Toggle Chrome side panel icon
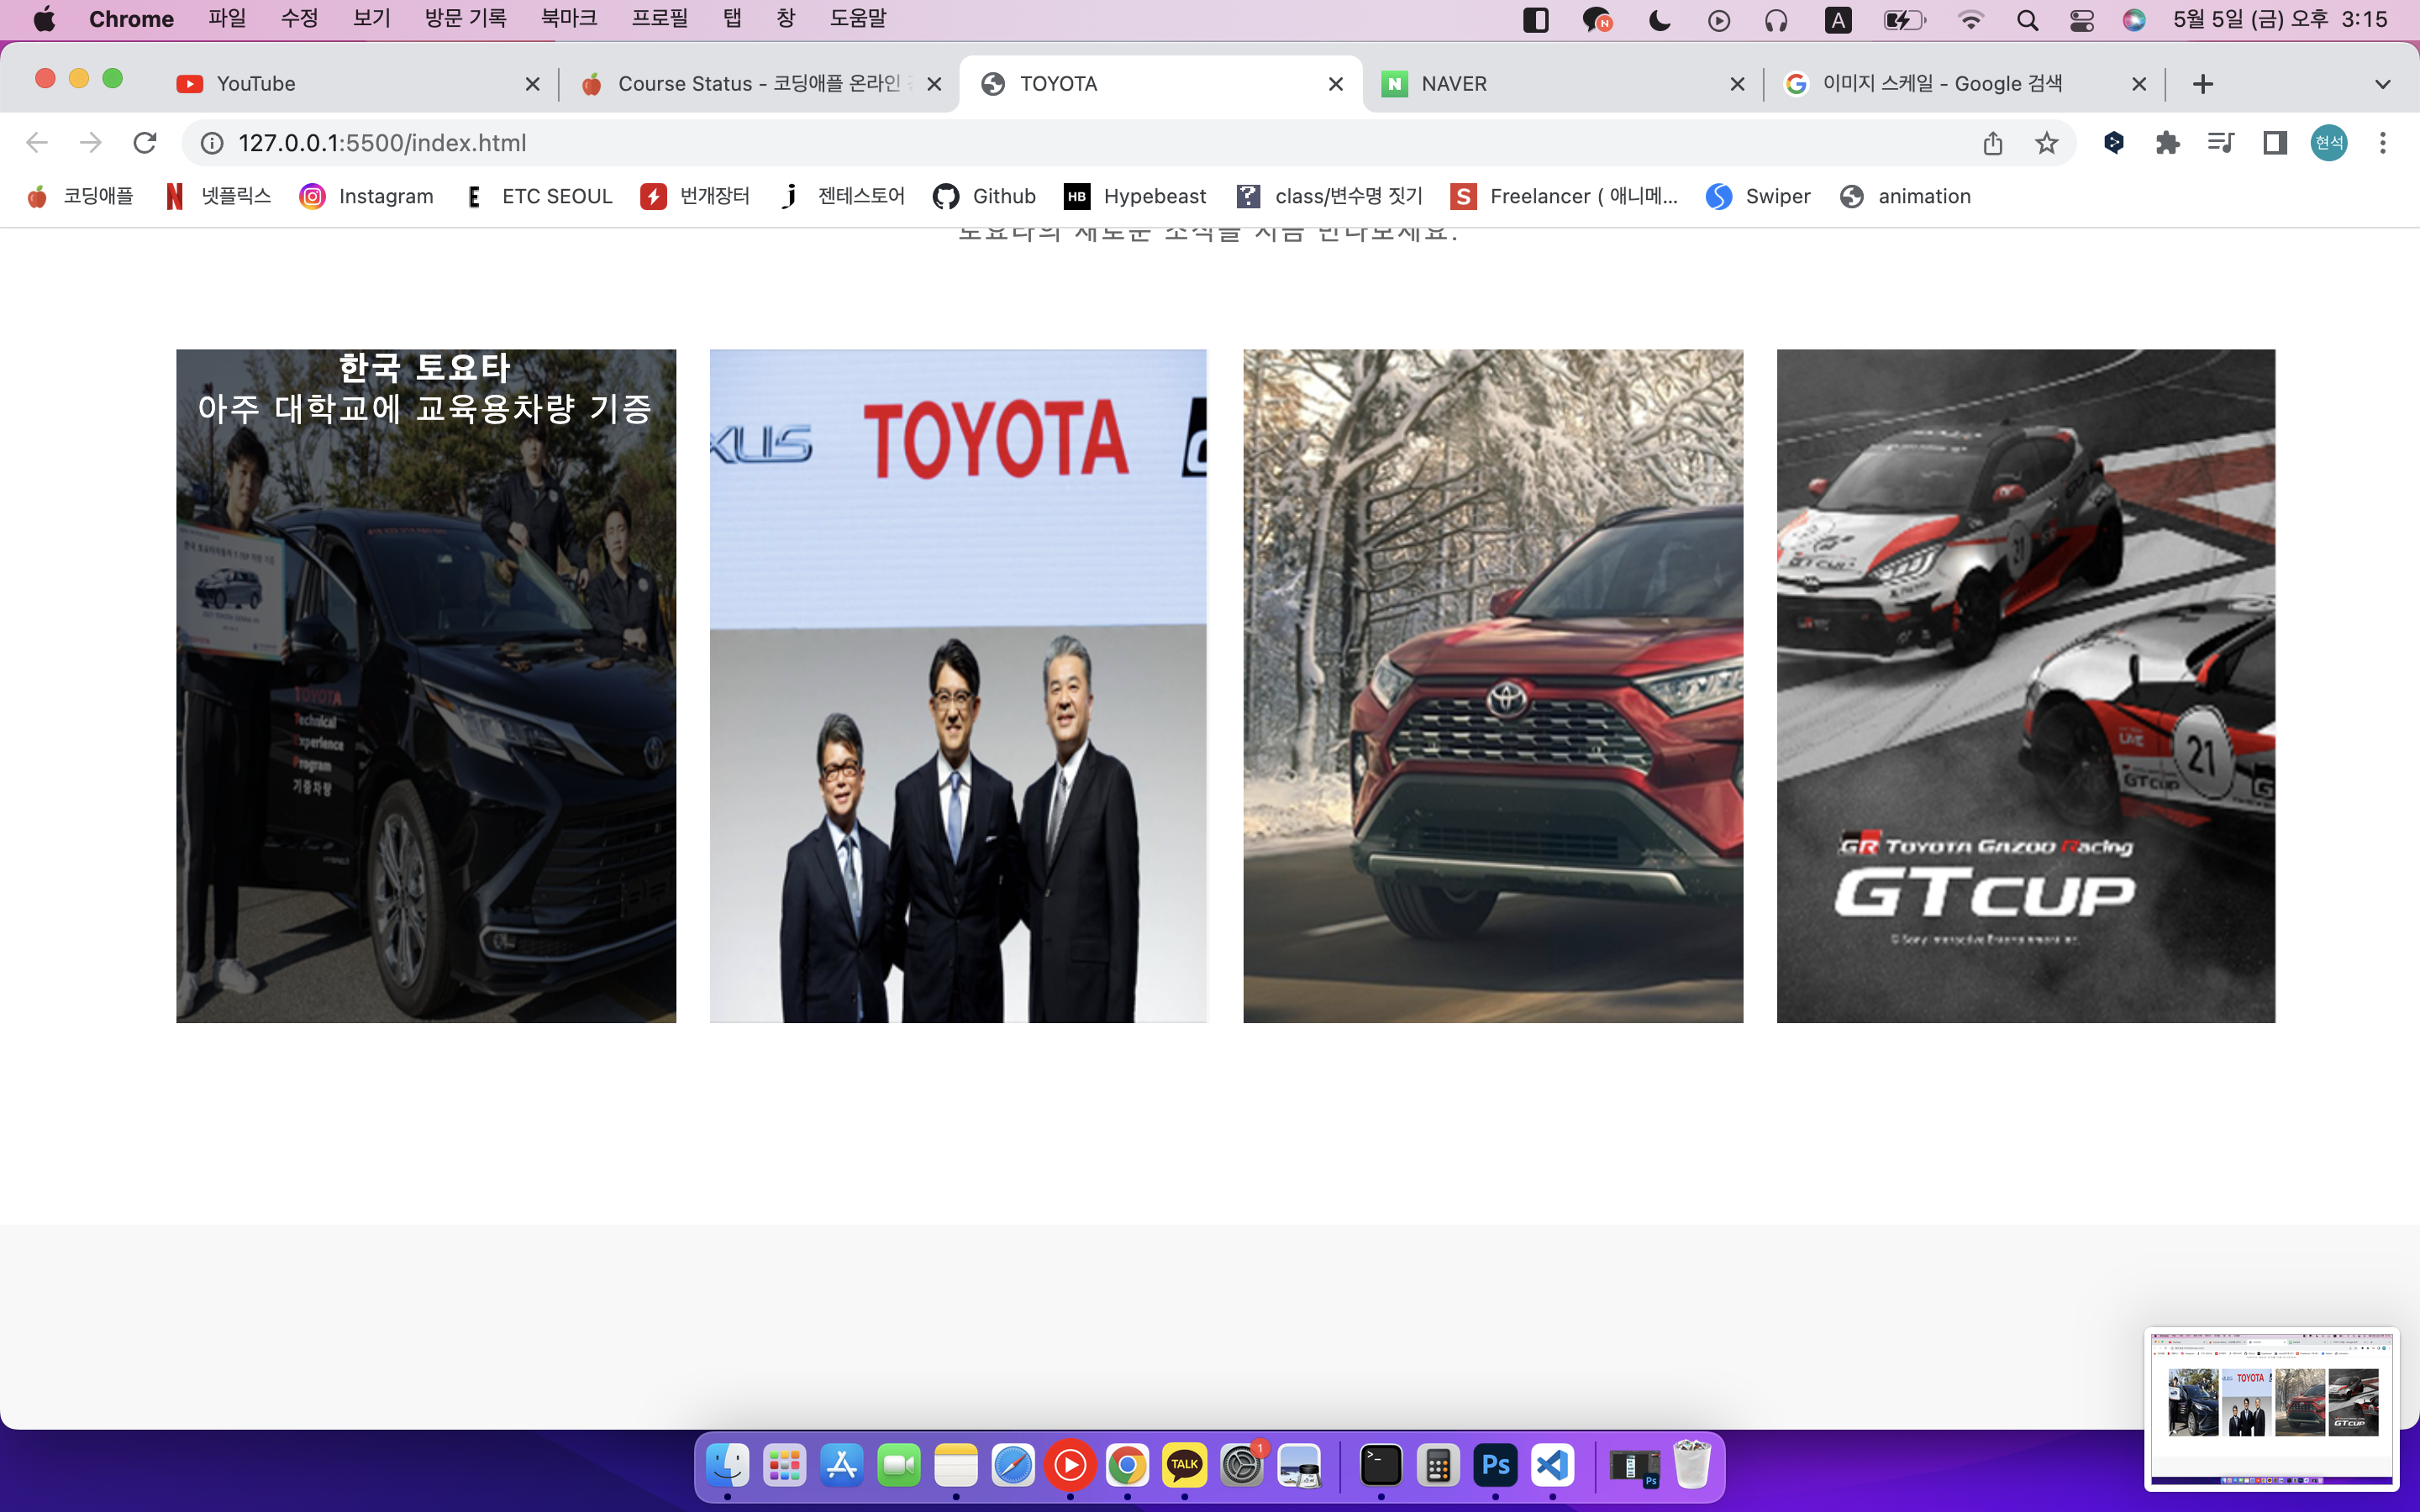This screenshot has height=1512, width=2420. pyautogui.click(x=2275, y=143)
